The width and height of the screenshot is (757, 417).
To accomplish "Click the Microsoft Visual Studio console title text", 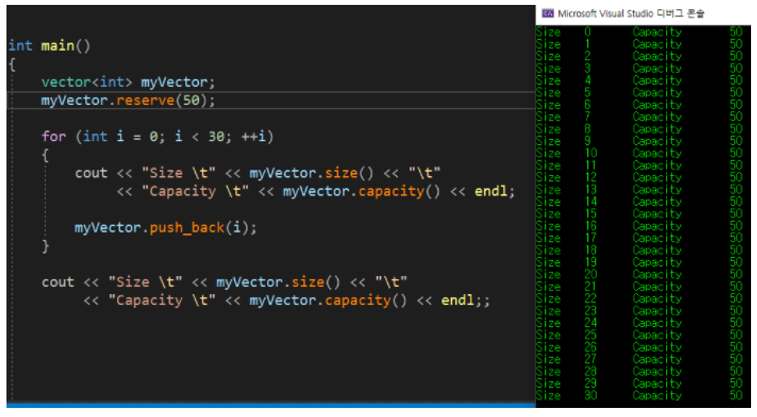I will [x=631, y=14].
